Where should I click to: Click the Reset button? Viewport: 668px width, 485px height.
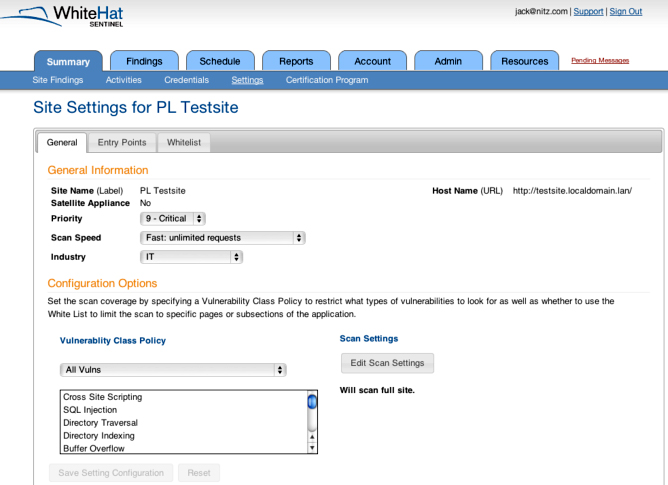[x=199, y=473]
